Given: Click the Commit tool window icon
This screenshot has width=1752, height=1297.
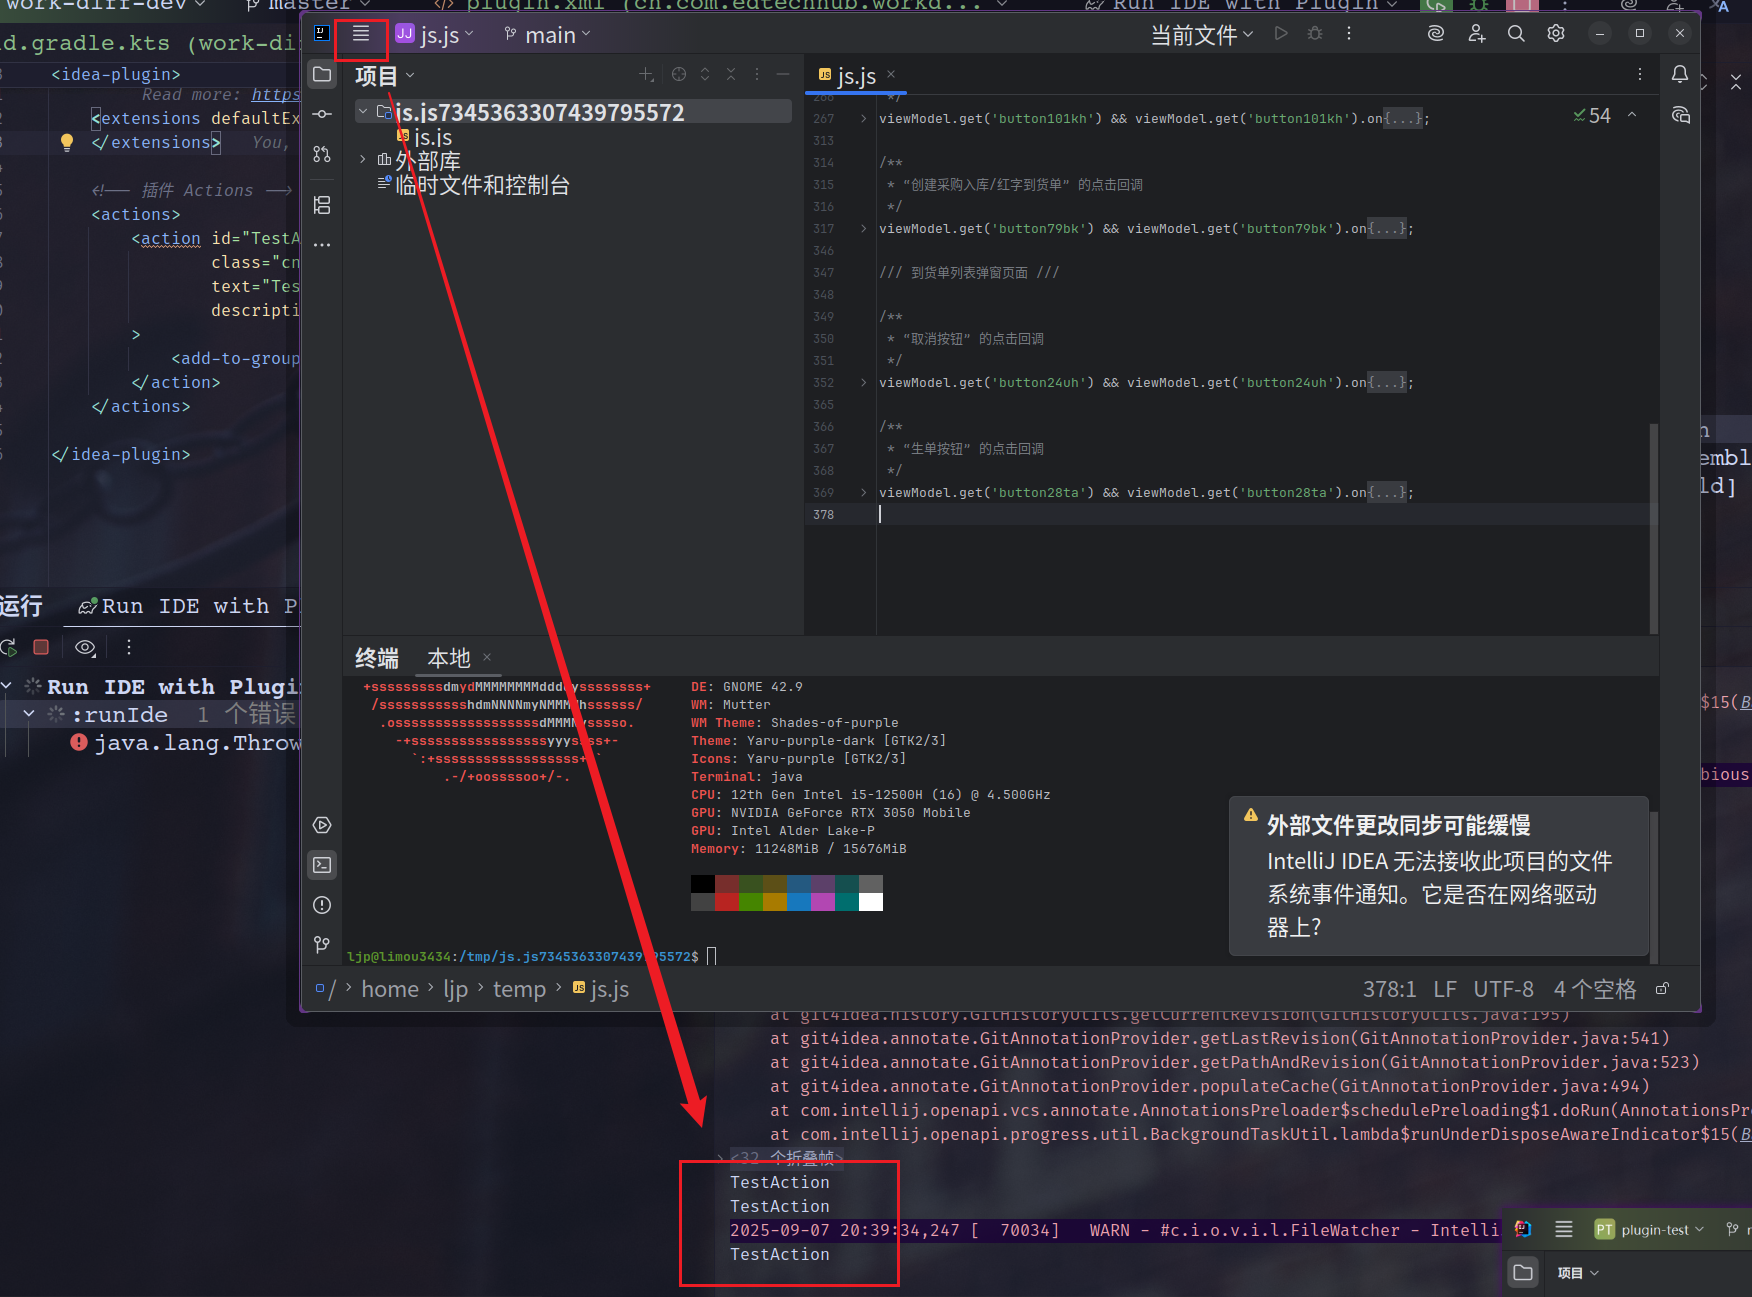Looking at the screenshot, I should 322,114.
